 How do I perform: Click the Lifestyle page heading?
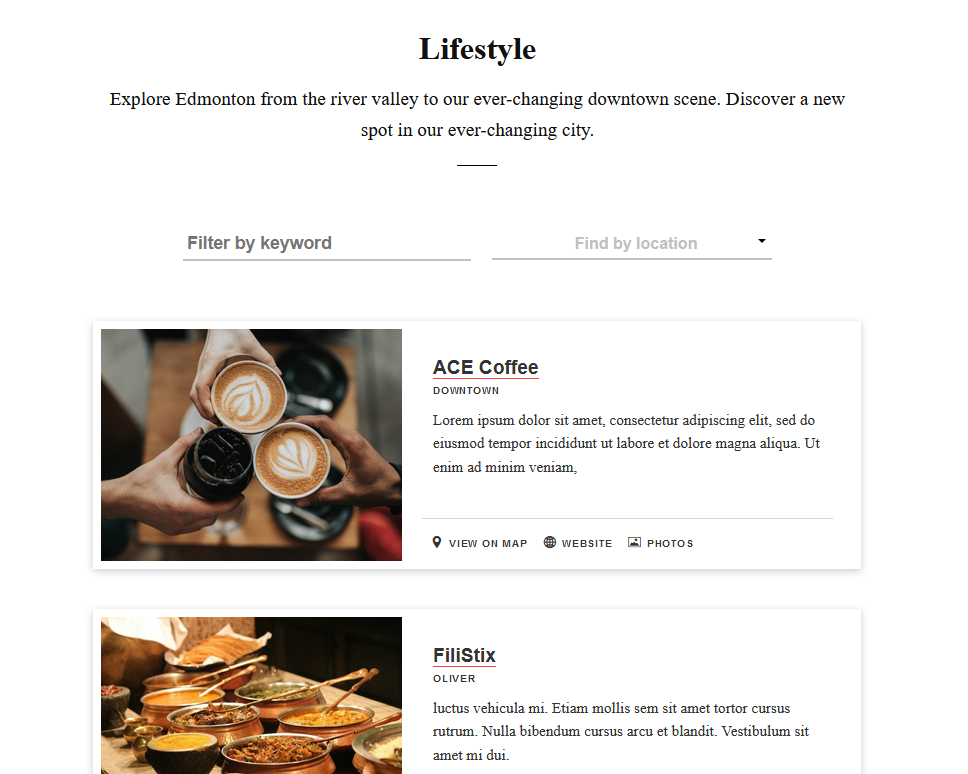[x=477, y=49]
